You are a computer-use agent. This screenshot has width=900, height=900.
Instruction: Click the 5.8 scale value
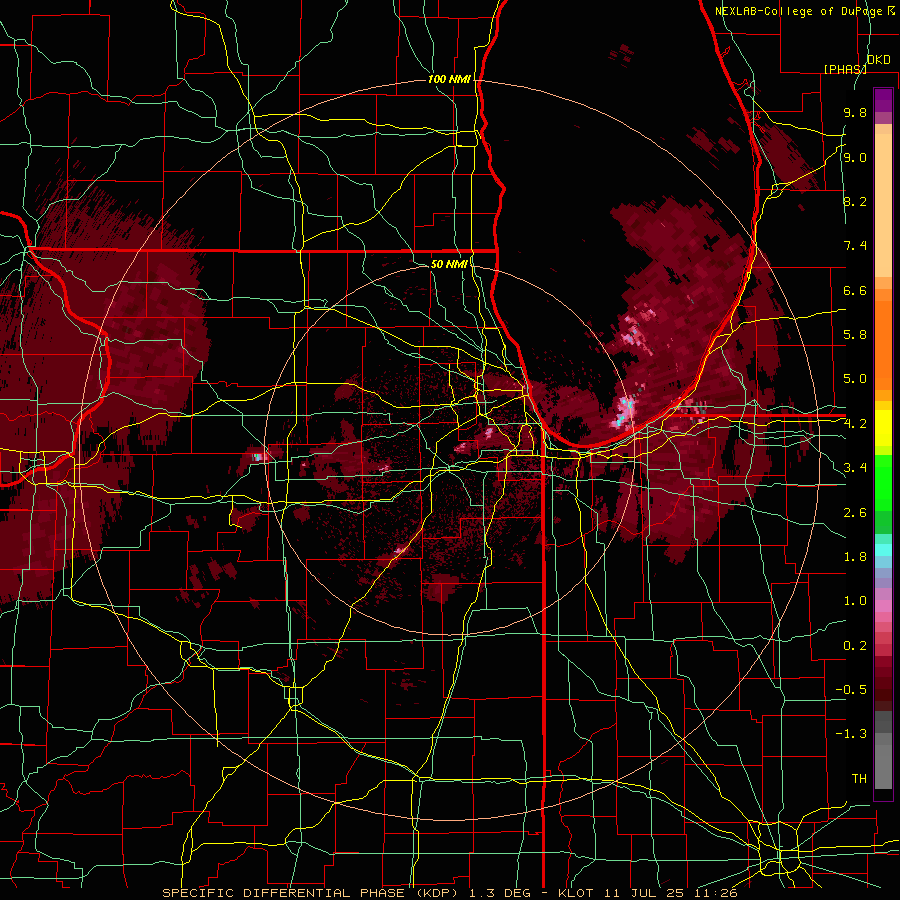855,335
